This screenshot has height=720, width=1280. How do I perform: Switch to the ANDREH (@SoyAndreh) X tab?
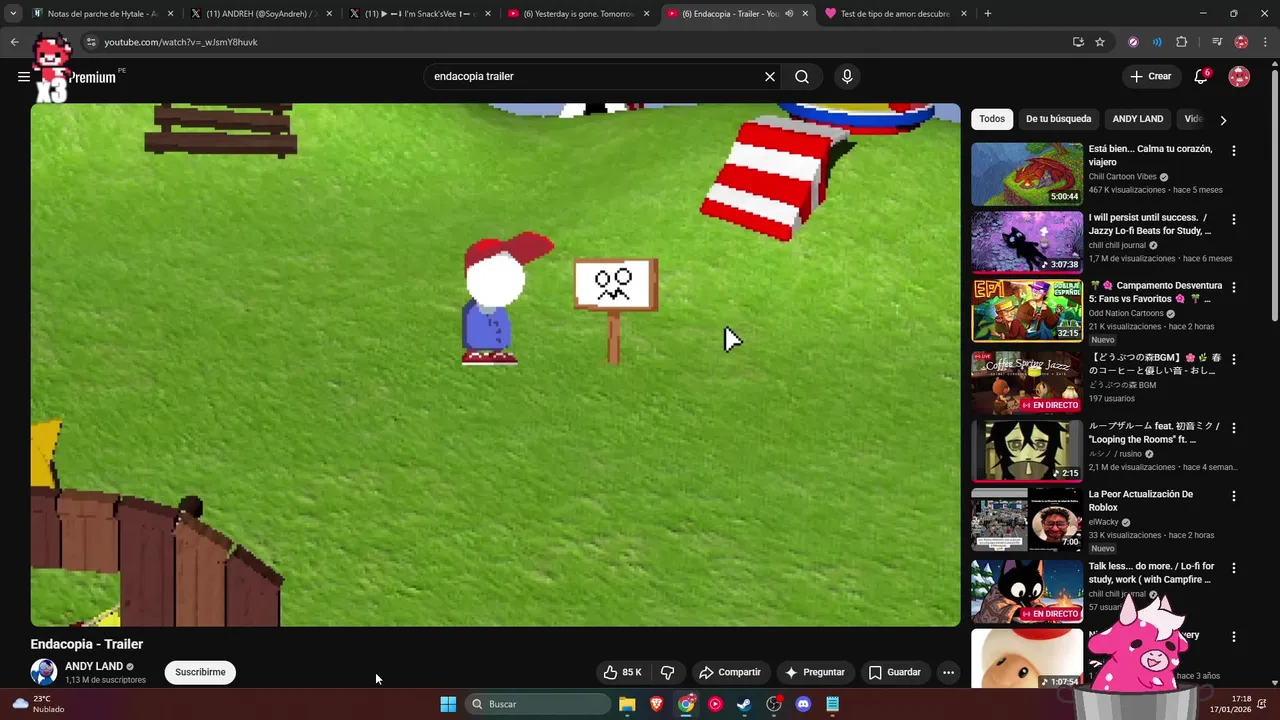pos(260,14)
